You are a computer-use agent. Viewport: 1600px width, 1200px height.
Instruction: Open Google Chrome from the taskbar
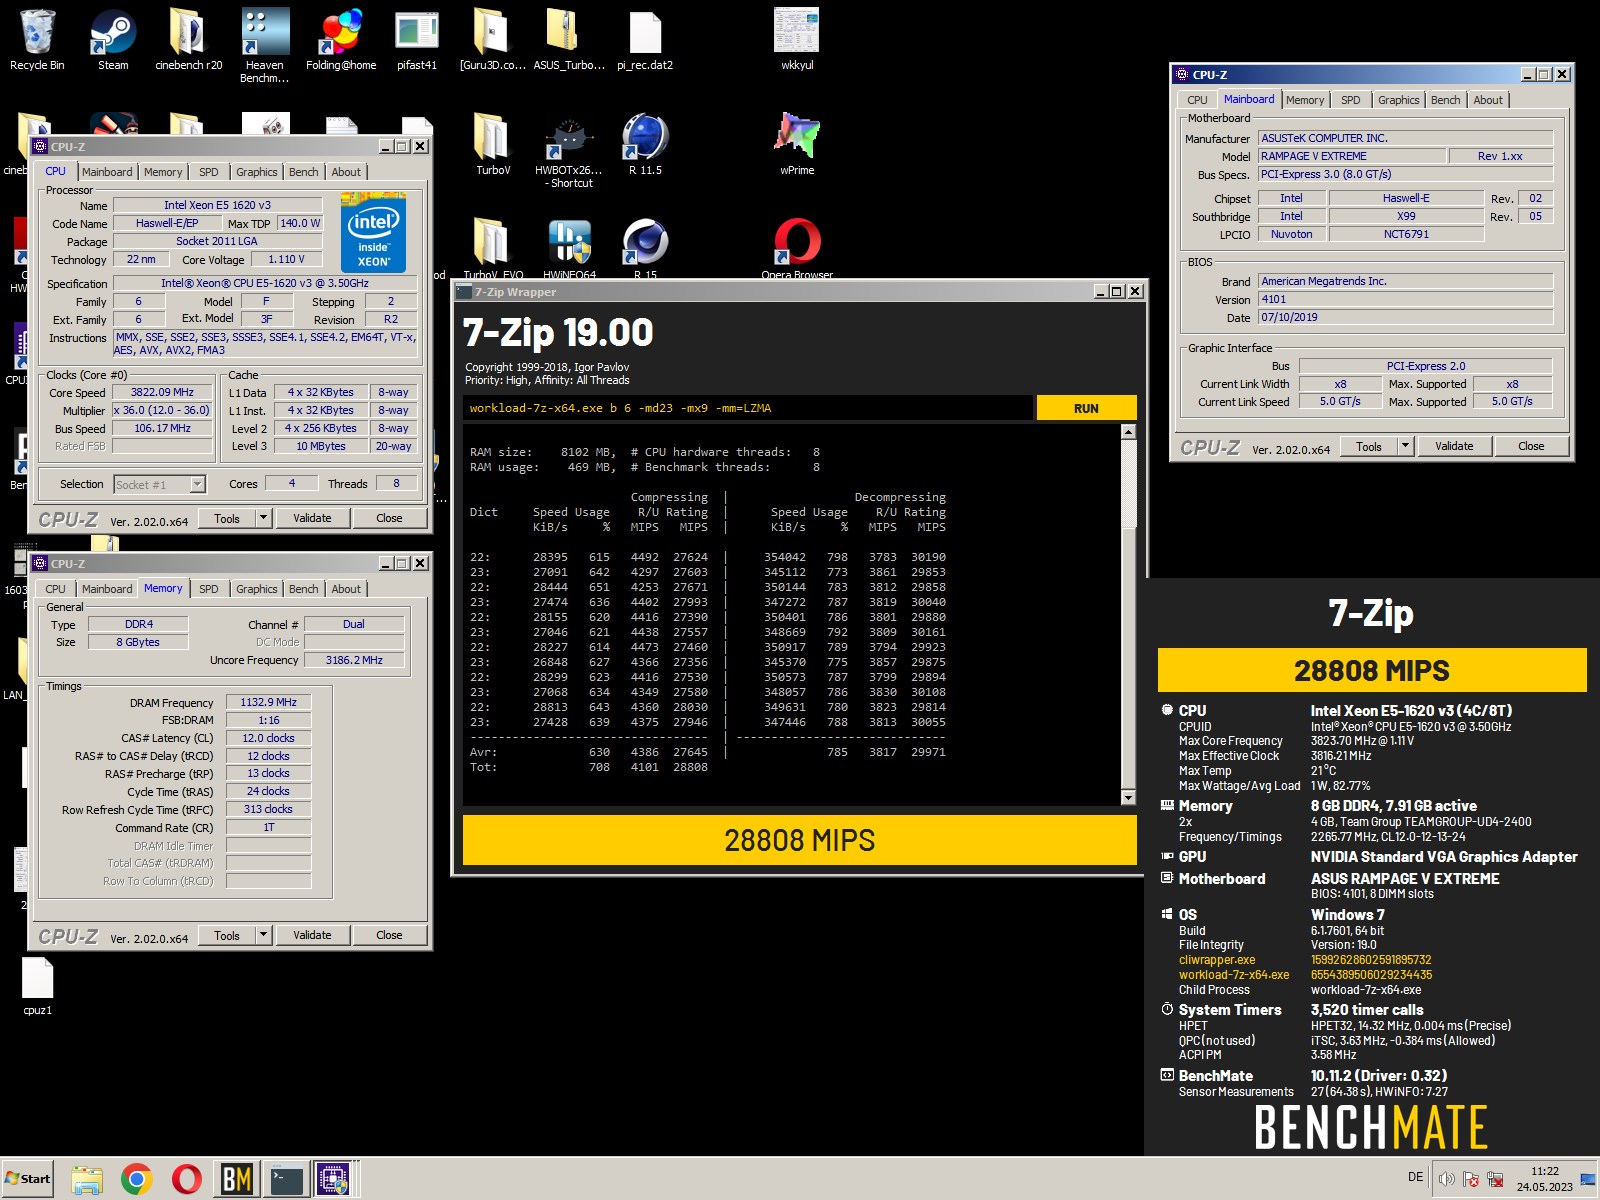click(136, 1180)
